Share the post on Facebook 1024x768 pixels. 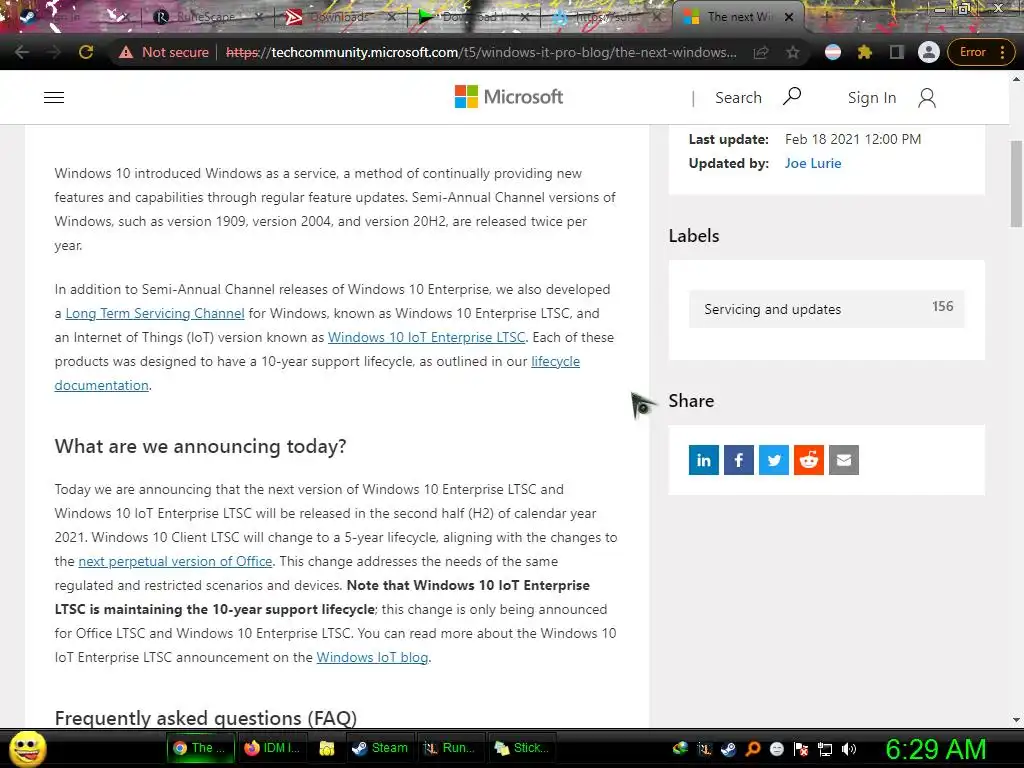click(739, 460)
